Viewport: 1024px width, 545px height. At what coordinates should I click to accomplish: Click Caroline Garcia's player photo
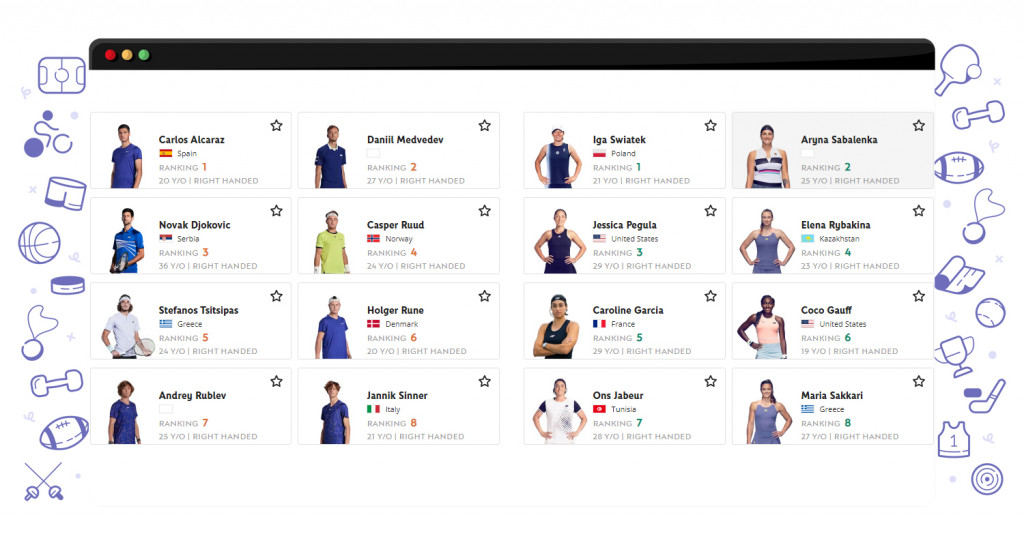click(558, 325)
